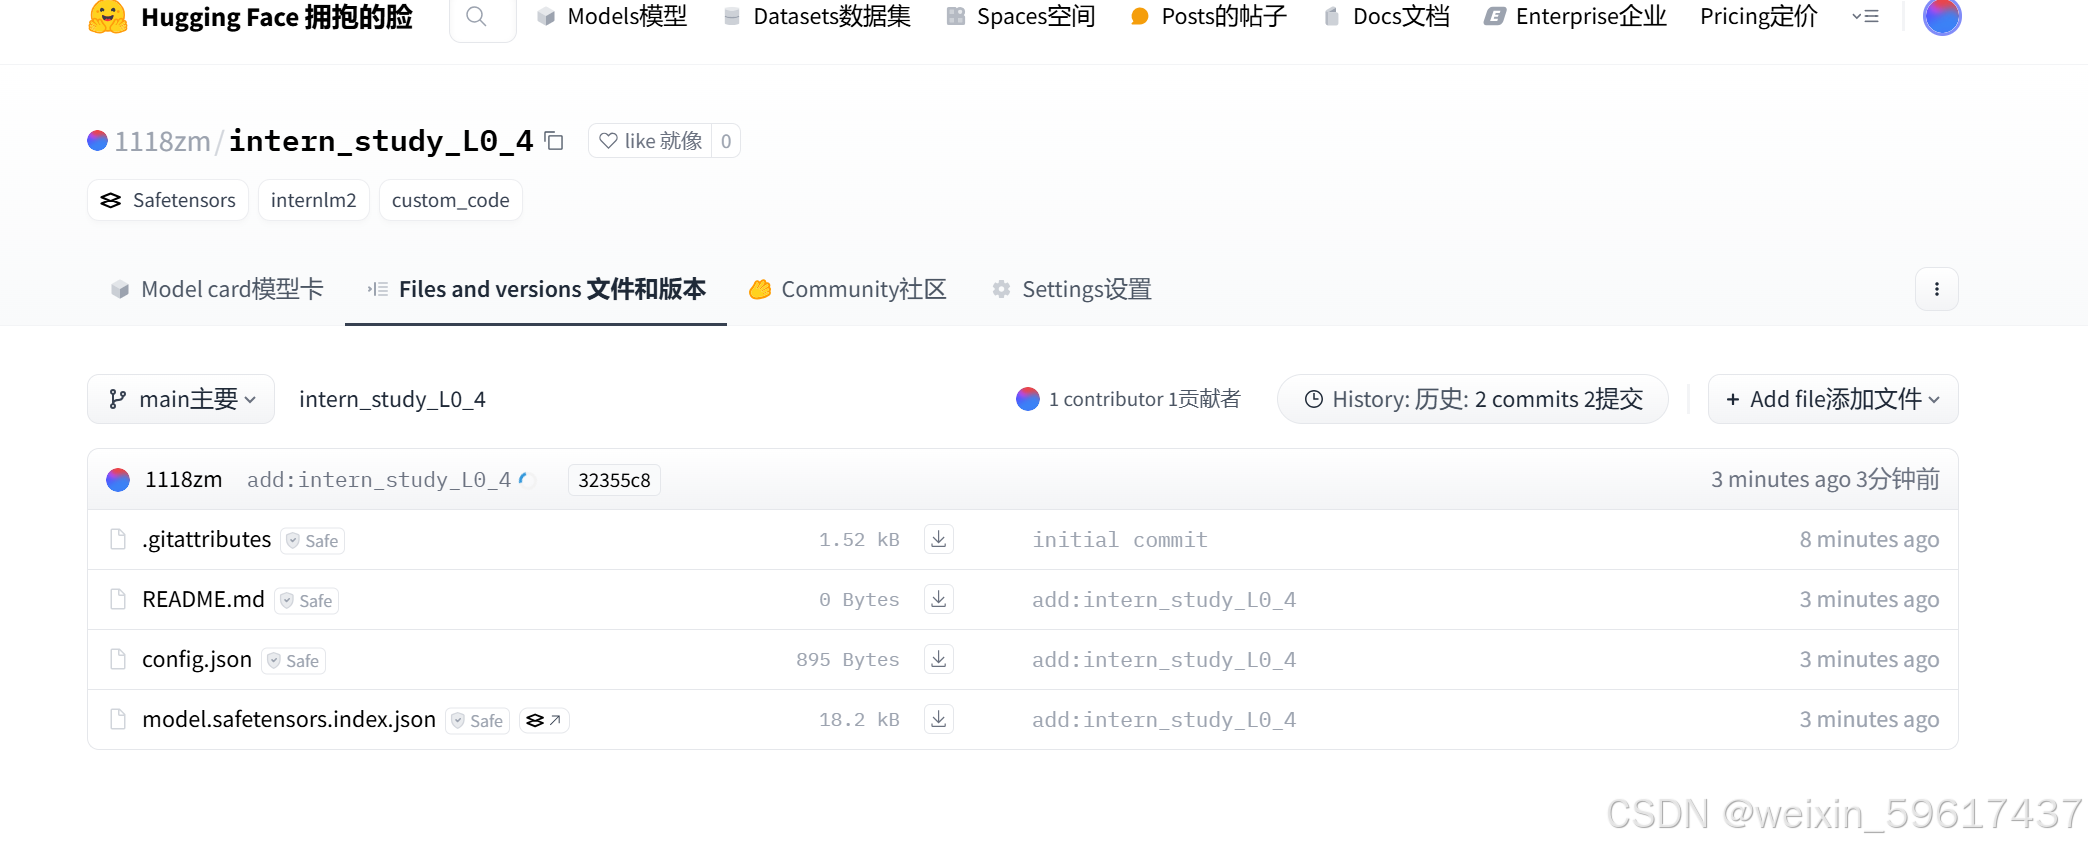Switch to the Model card tab
Image resolution: width=2088 pixels, height=848 pixels.
(217, 289)
